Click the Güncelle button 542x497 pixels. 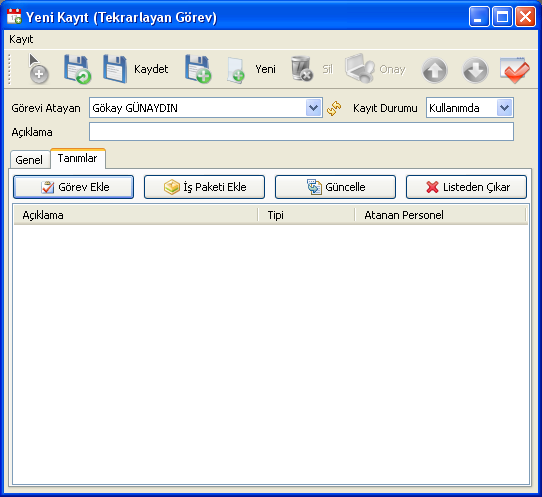point(335,187)
